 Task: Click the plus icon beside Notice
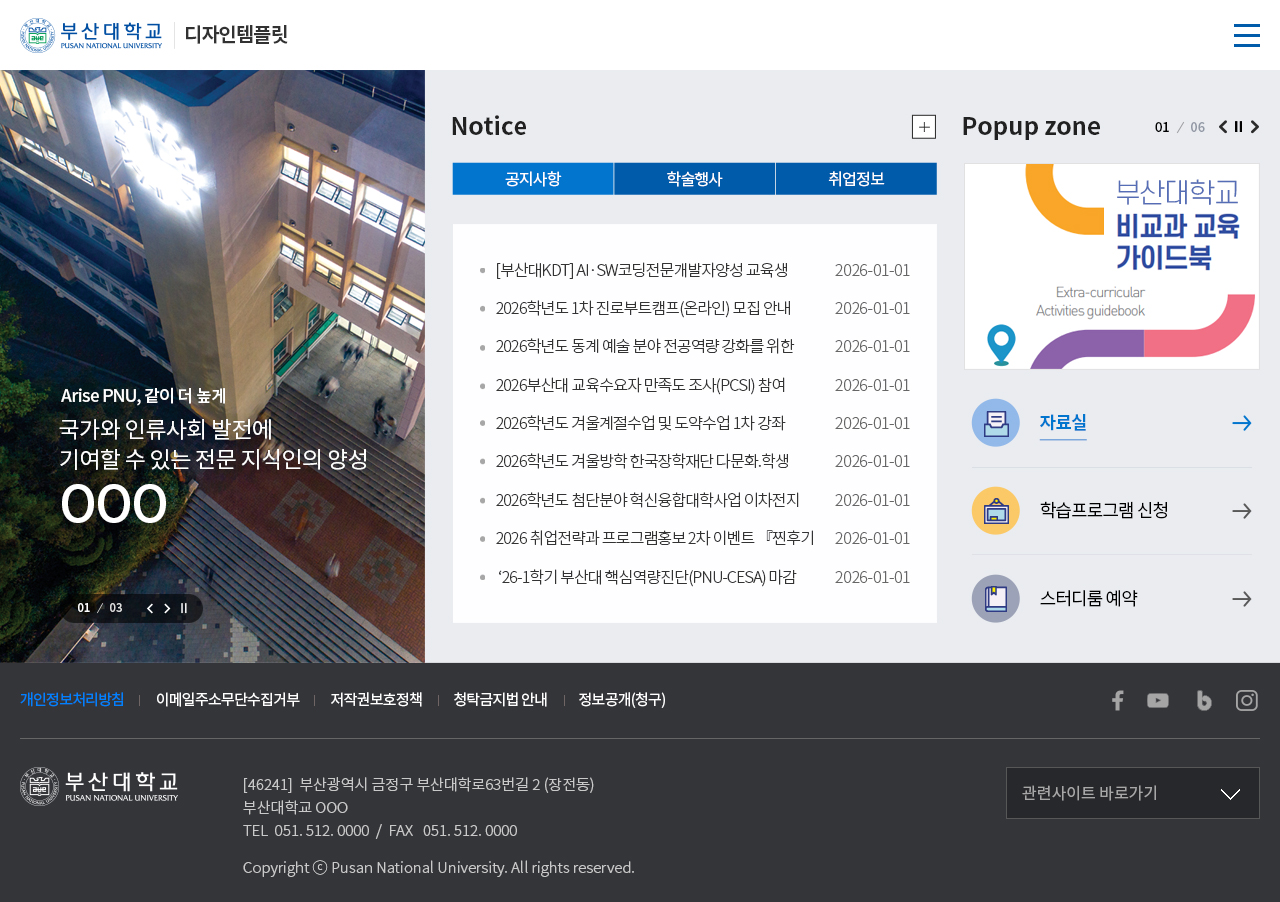pyautogui.click(x=923, y=127)
